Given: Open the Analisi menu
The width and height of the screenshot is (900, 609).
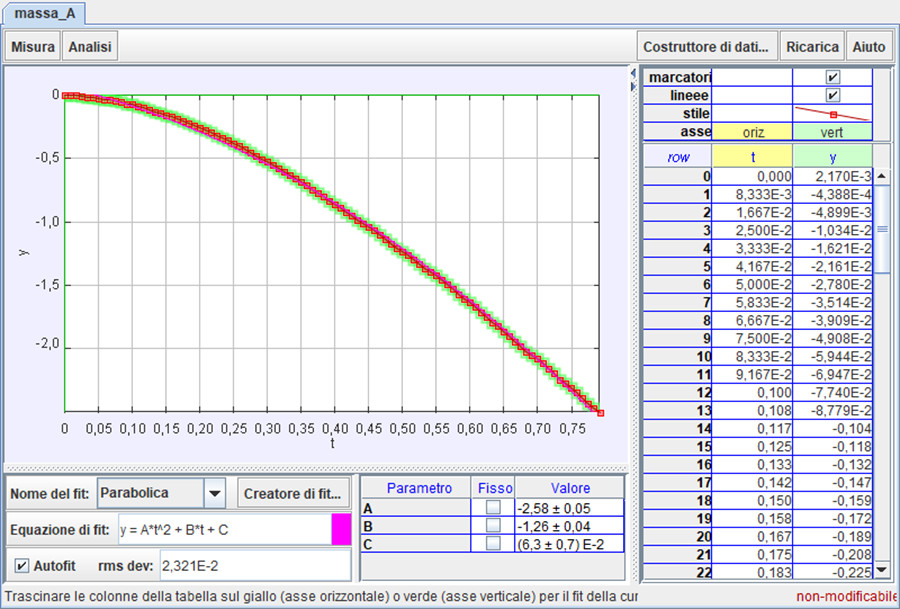Looking at the screenshot, I should pos(90,46).
